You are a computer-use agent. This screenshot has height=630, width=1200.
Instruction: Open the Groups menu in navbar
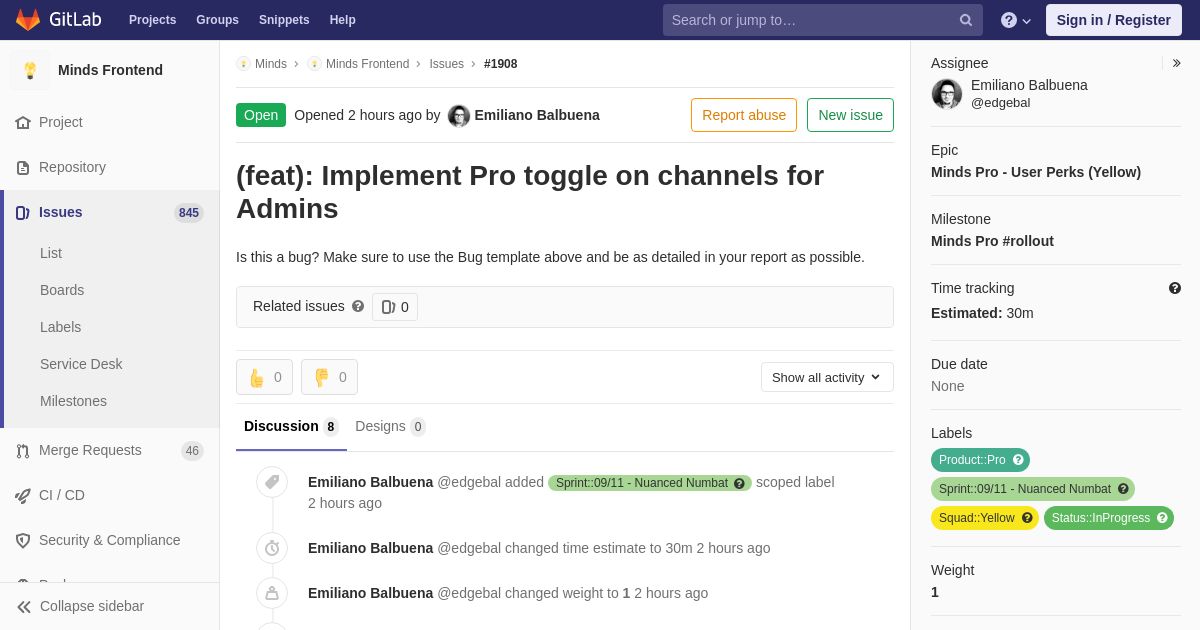217,20
